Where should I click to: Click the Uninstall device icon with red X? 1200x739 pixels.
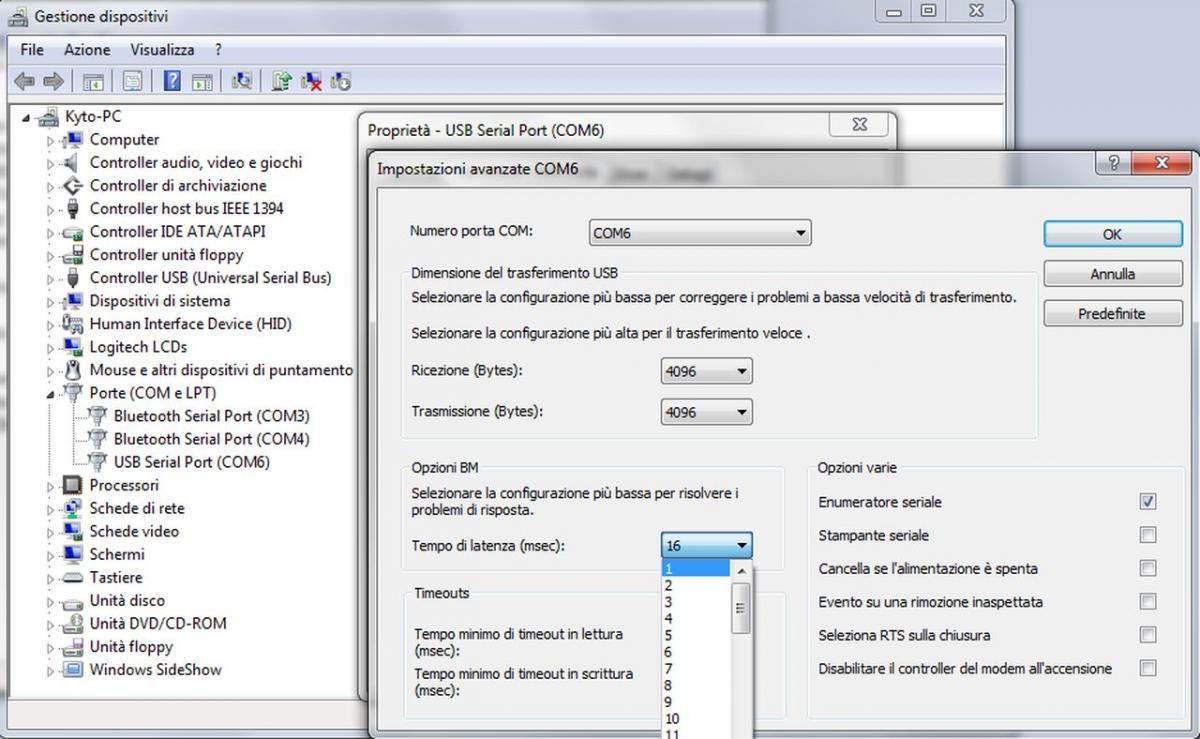312,81
